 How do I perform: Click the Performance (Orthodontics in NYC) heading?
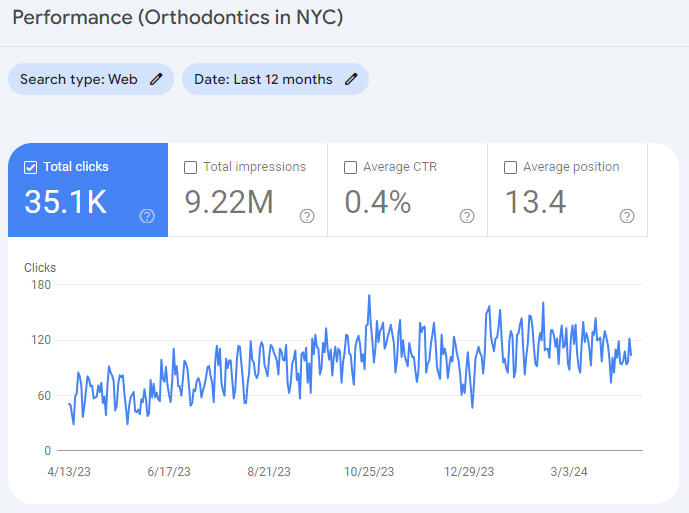coord(178,18)
